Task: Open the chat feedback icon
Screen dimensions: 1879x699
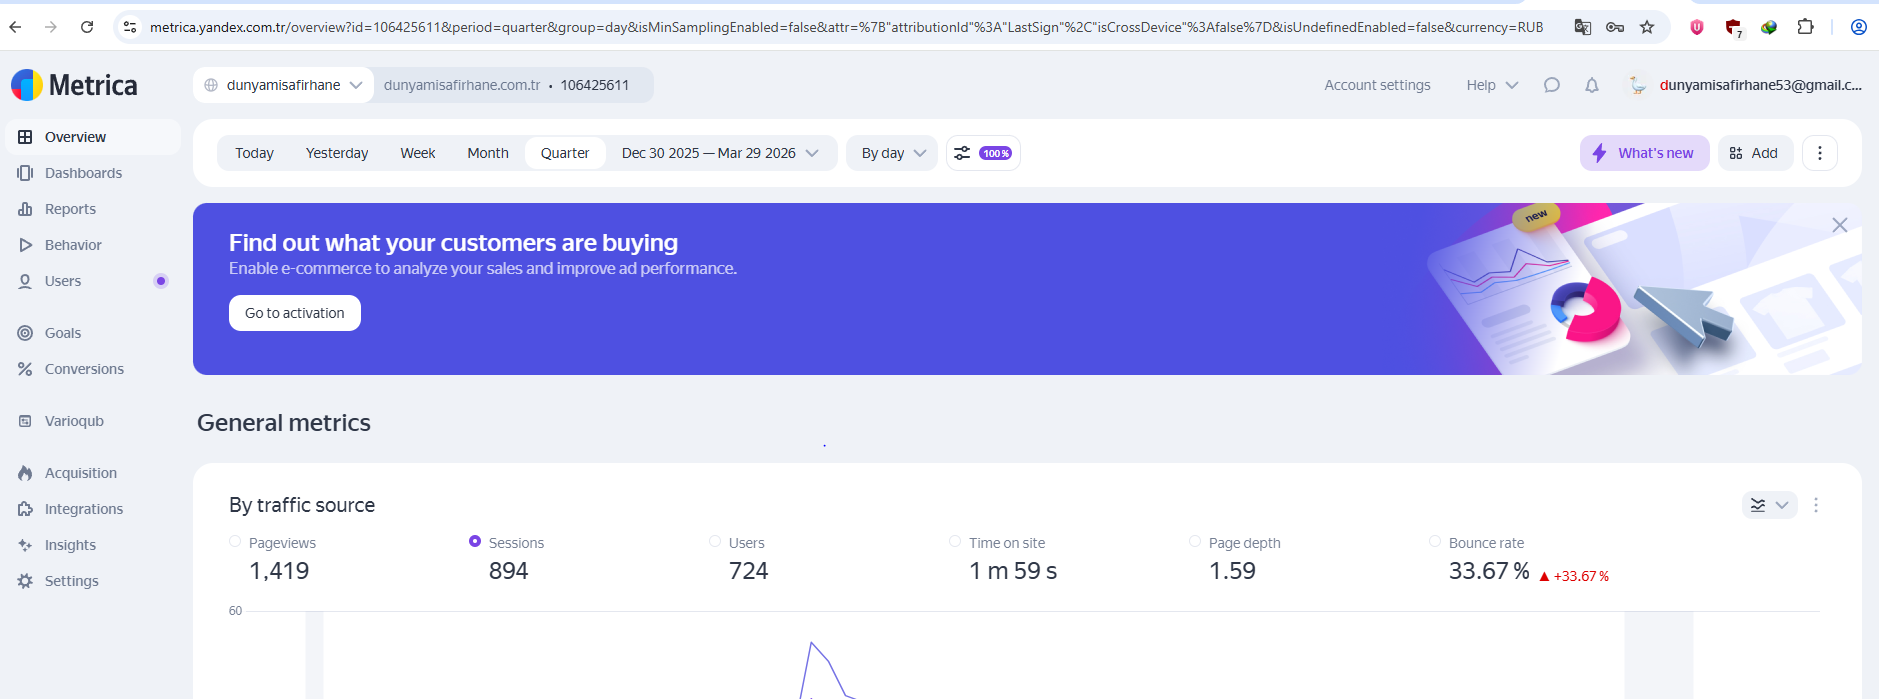Action: tap(1552, 85)
